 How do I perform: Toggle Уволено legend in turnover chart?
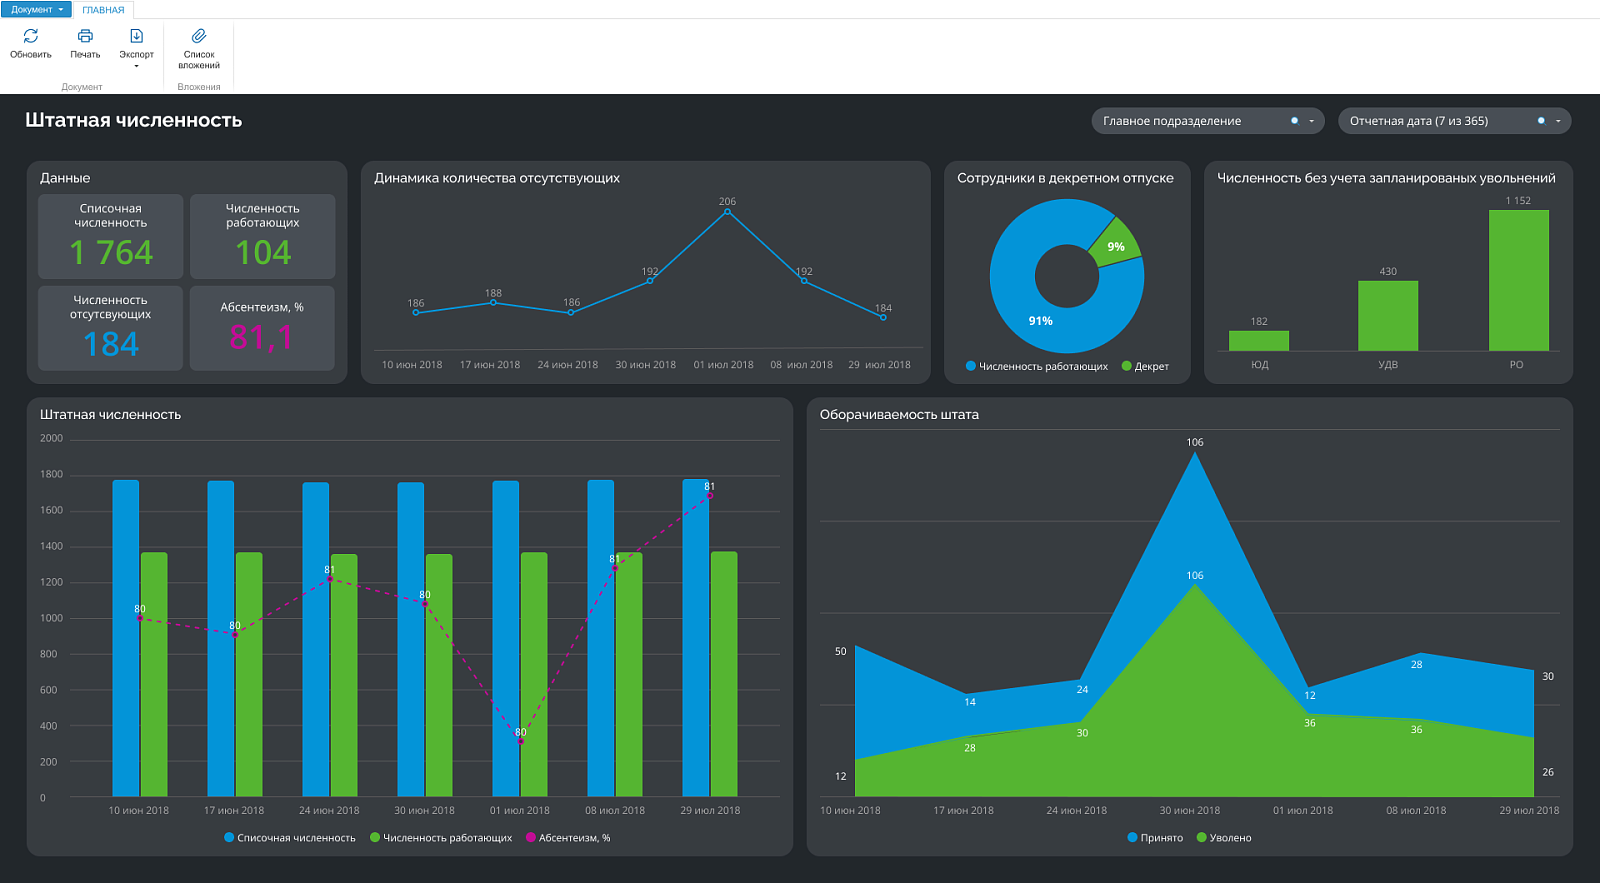coord(1224,838)
